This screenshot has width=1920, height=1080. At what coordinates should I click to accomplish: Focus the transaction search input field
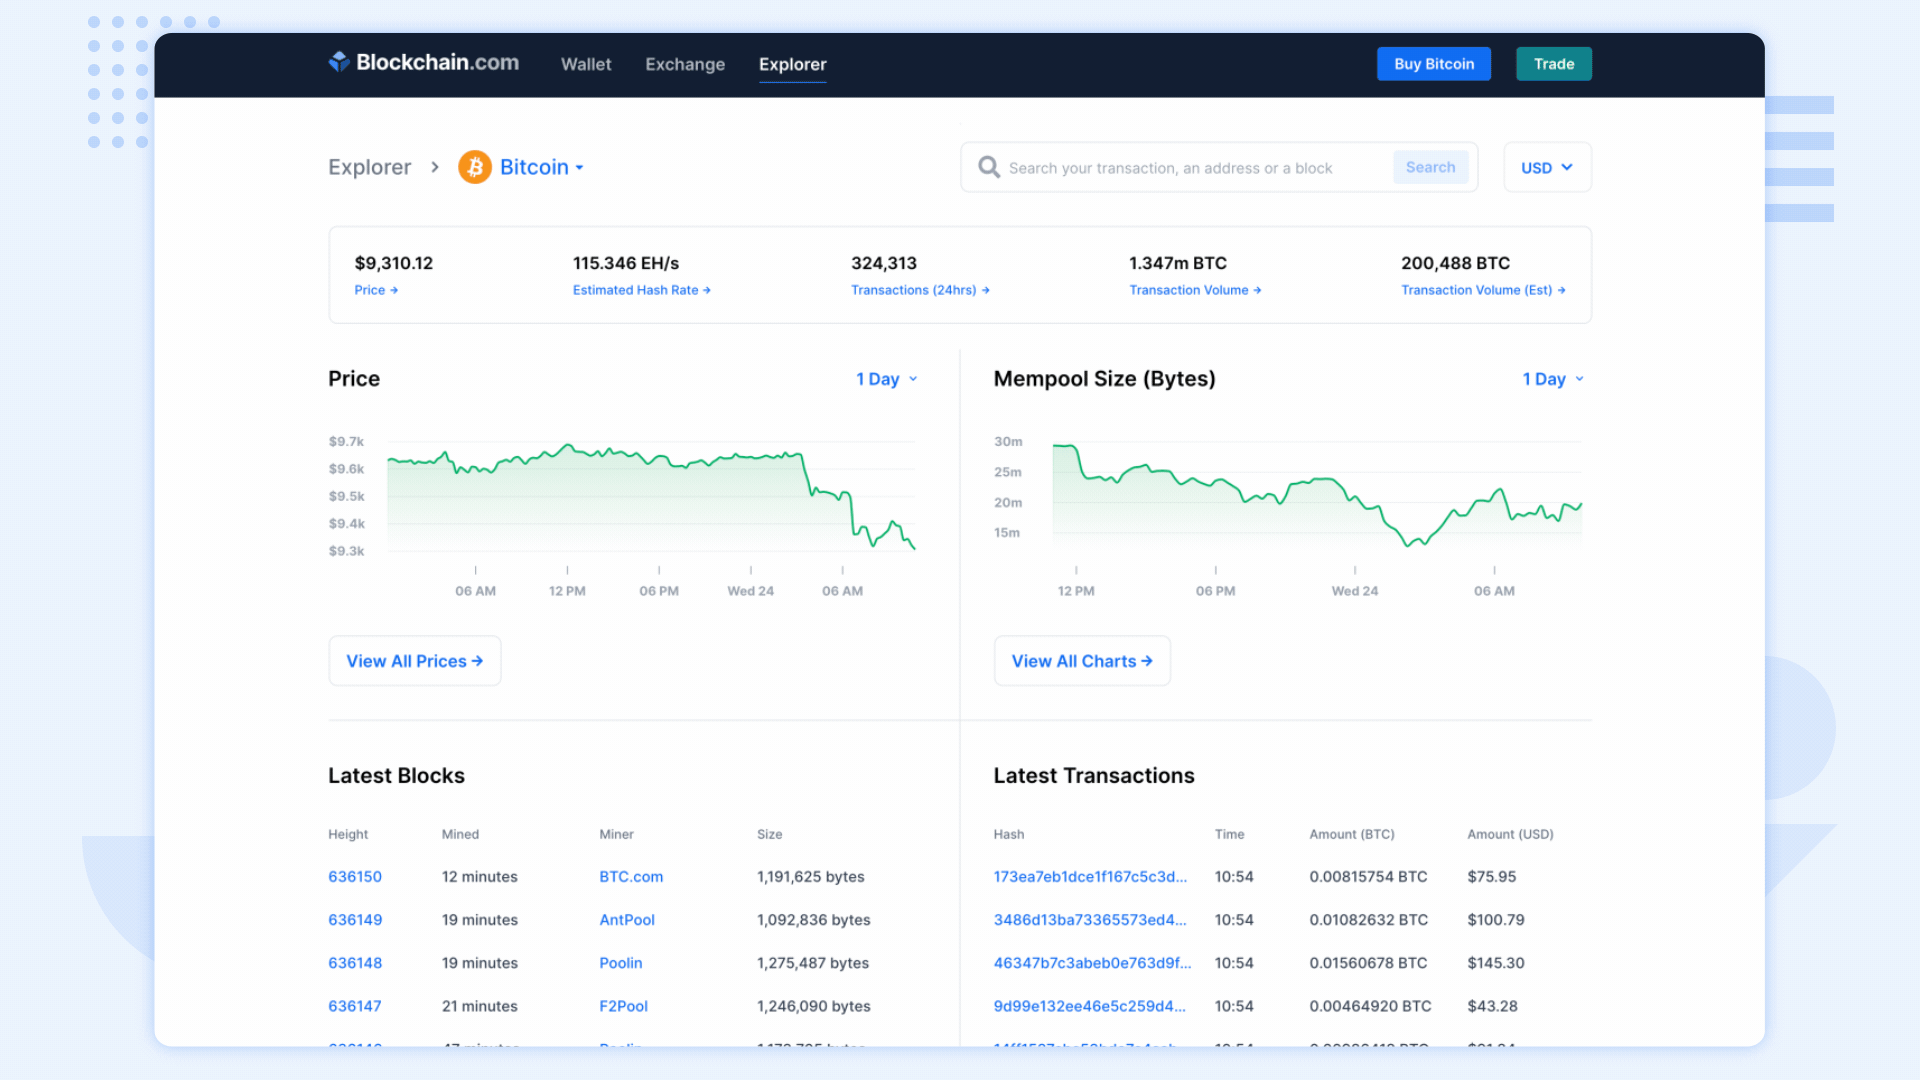coord(1190,168)
